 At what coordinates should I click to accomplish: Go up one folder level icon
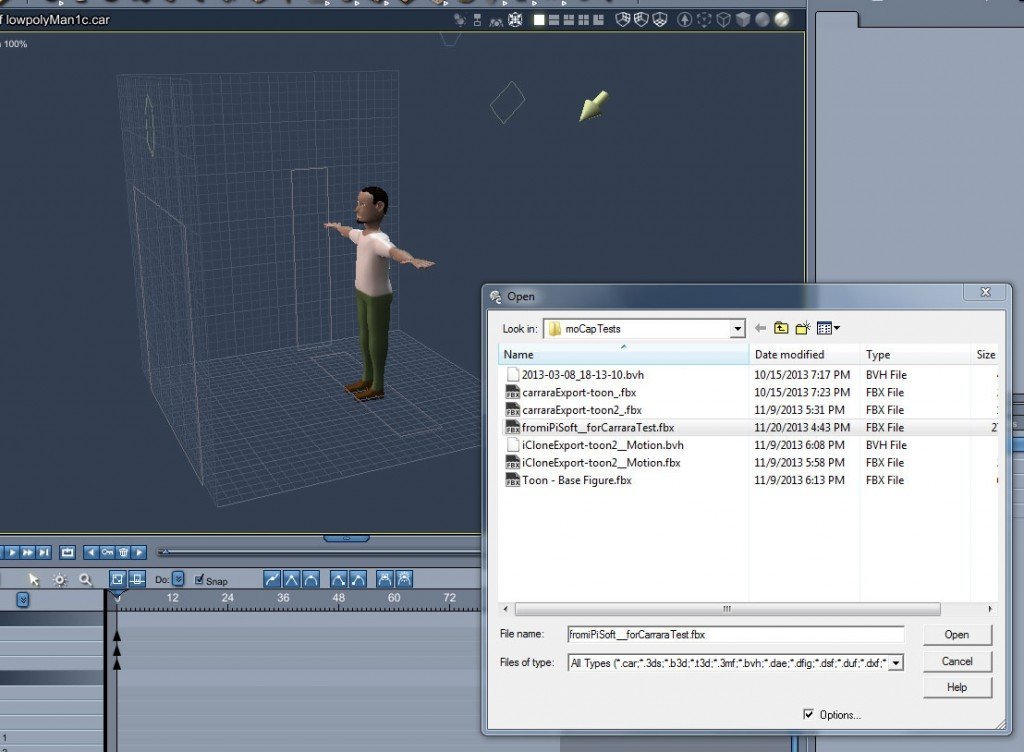point(781,328)
